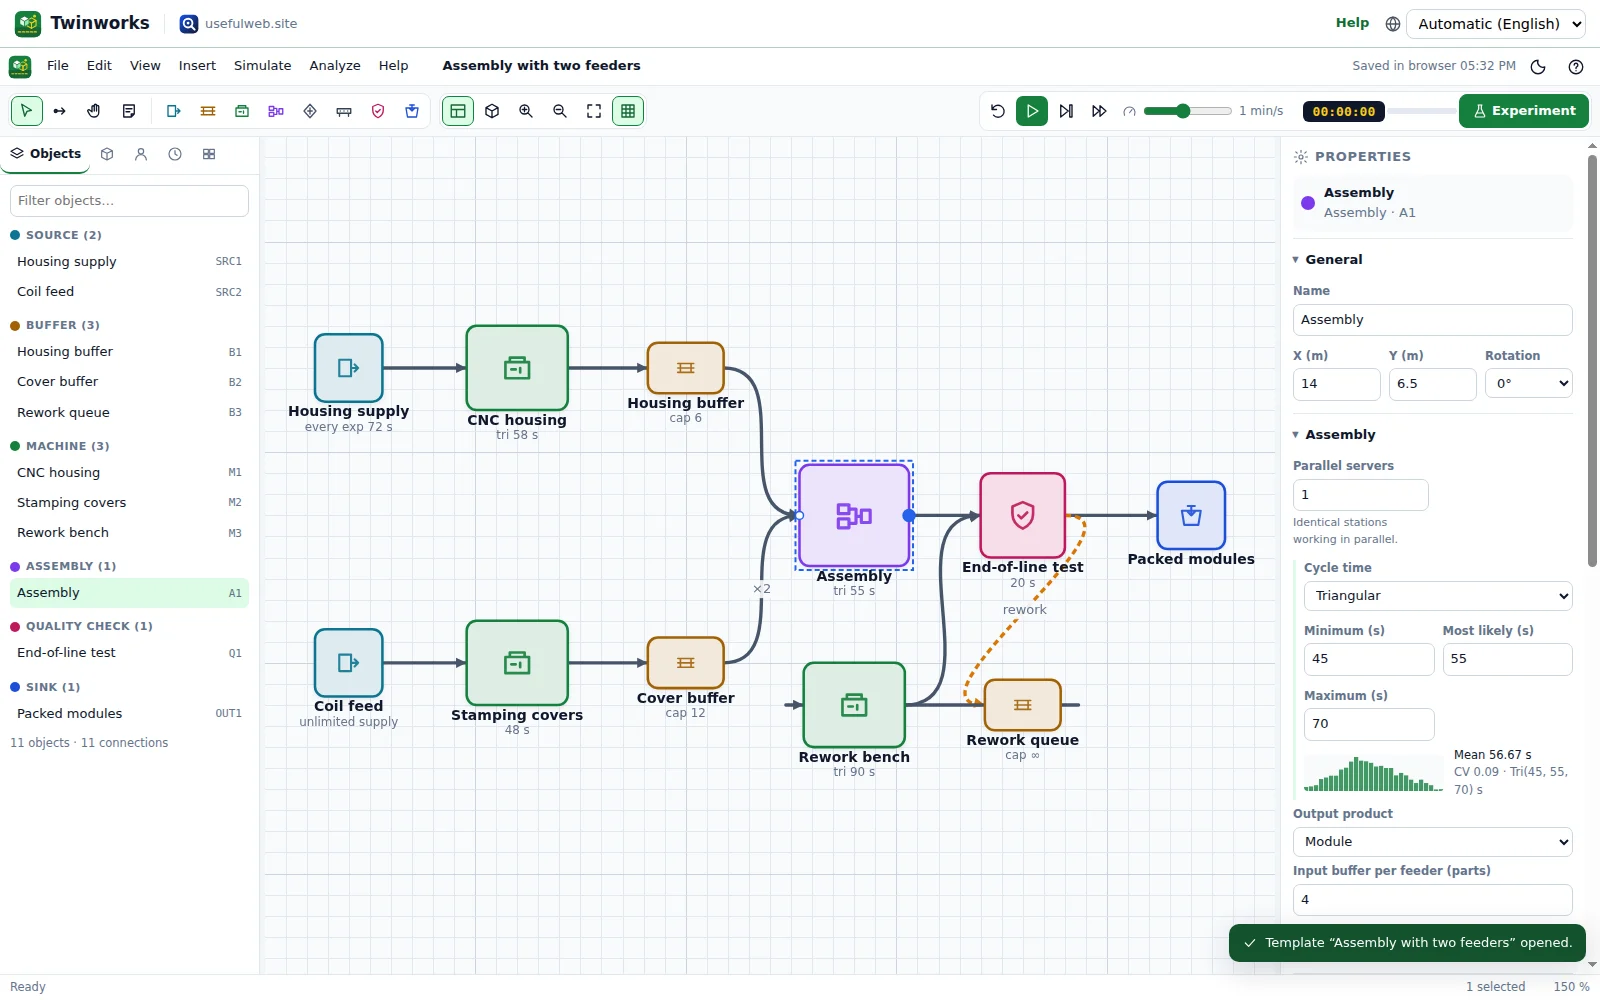This screenshot has height=1000, width=1600.
Task: Adjust the simulation speed slider
Action: [1187, 111]
